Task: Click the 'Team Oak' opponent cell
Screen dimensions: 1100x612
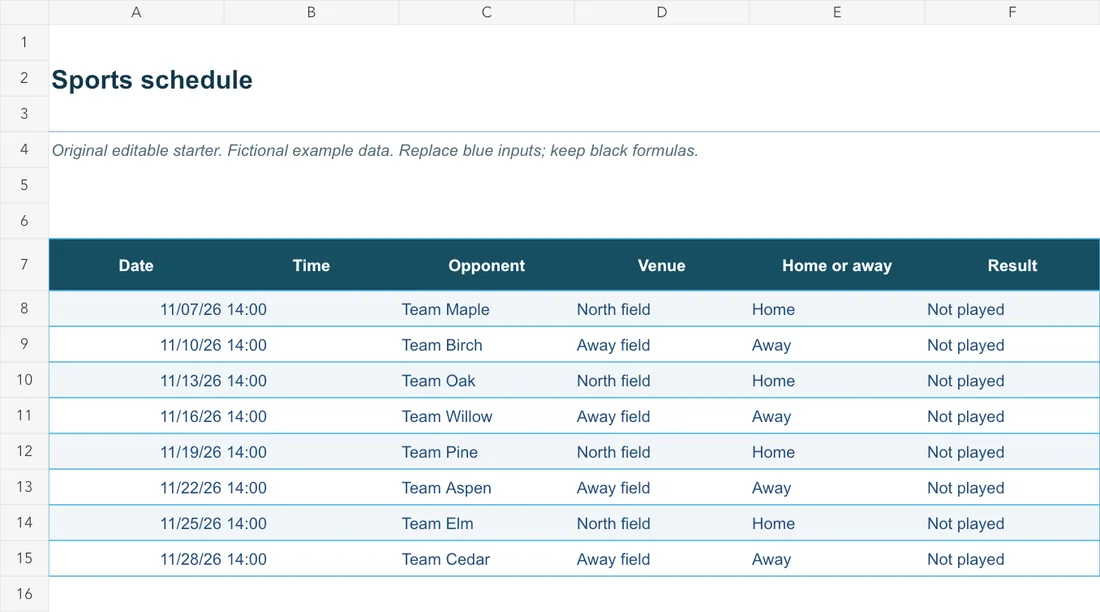Action: [x=486, y=381]
